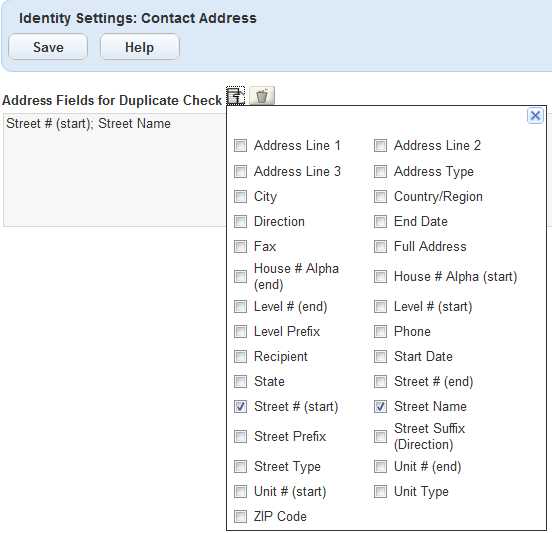Image resolution: width=552 pixels, height=533 pixels.
Task: Check the Address Line 1 box
Action: click(x=240, y=145)
